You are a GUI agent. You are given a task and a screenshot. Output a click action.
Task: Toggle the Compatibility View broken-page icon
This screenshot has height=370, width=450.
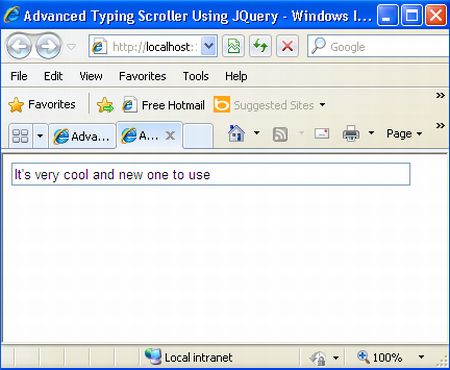[233, 46]
